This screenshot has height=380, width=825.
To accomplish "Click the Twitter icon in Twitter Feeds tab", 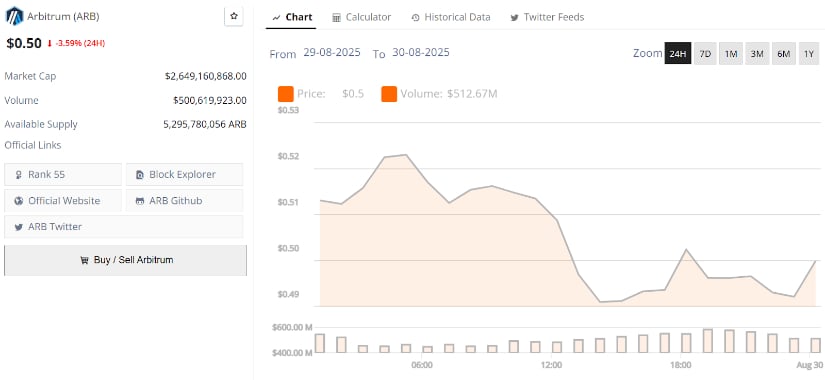I will pos(514,18).
